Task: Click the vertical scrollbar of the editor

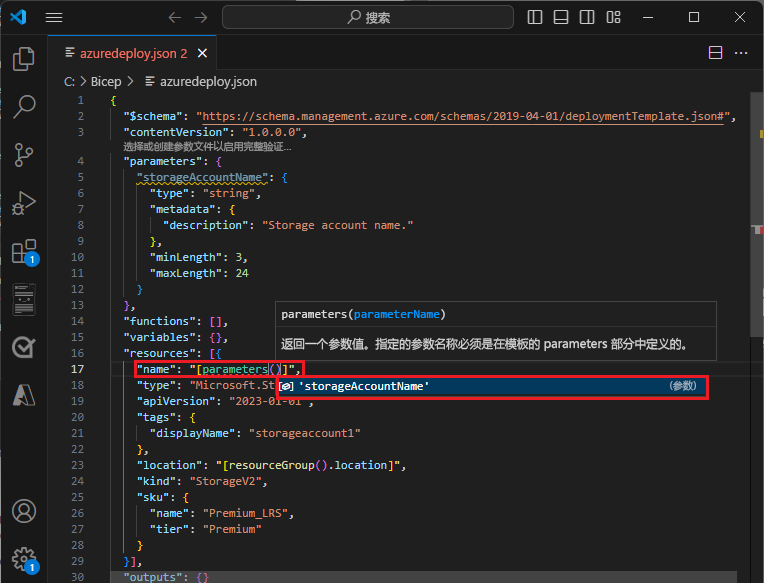Action: (757, 214)
